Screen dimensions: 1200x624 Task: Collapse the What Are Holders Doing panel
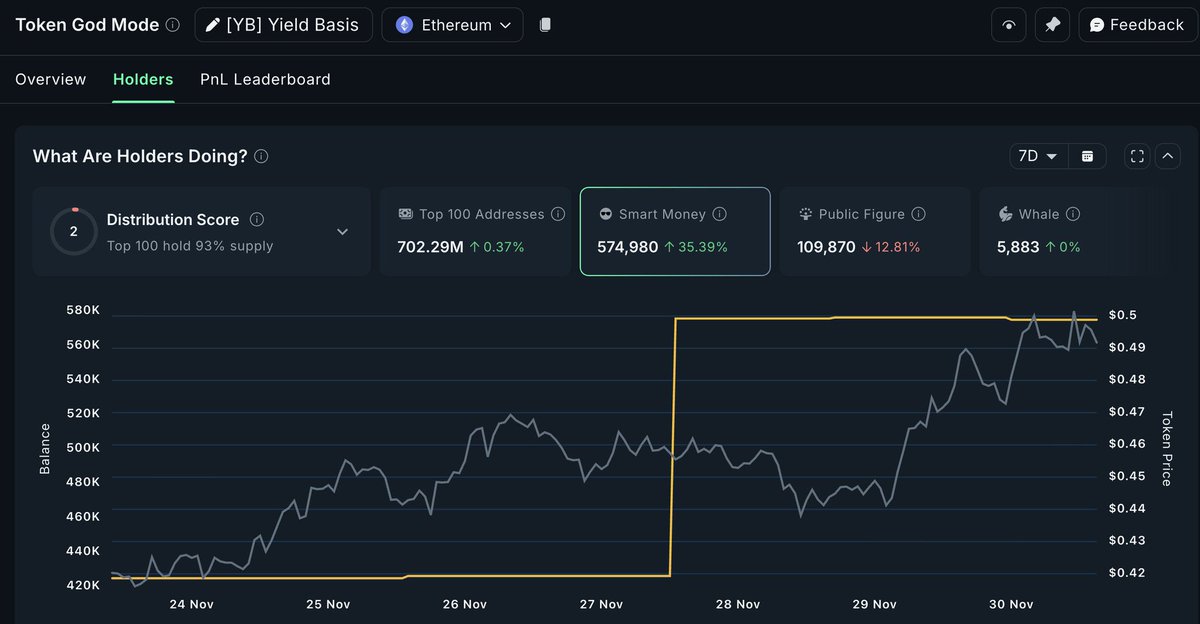pos(1167,156)
